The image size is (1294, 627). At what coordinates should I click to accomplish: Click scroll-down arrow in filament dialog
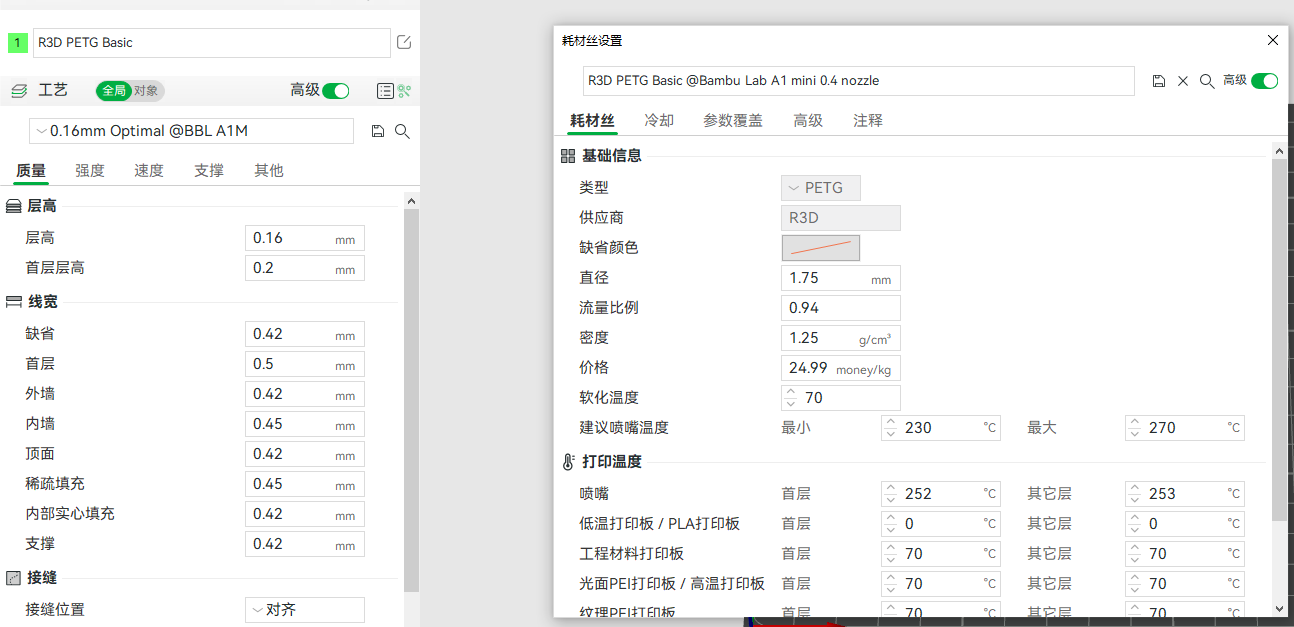coord(1280,608)
